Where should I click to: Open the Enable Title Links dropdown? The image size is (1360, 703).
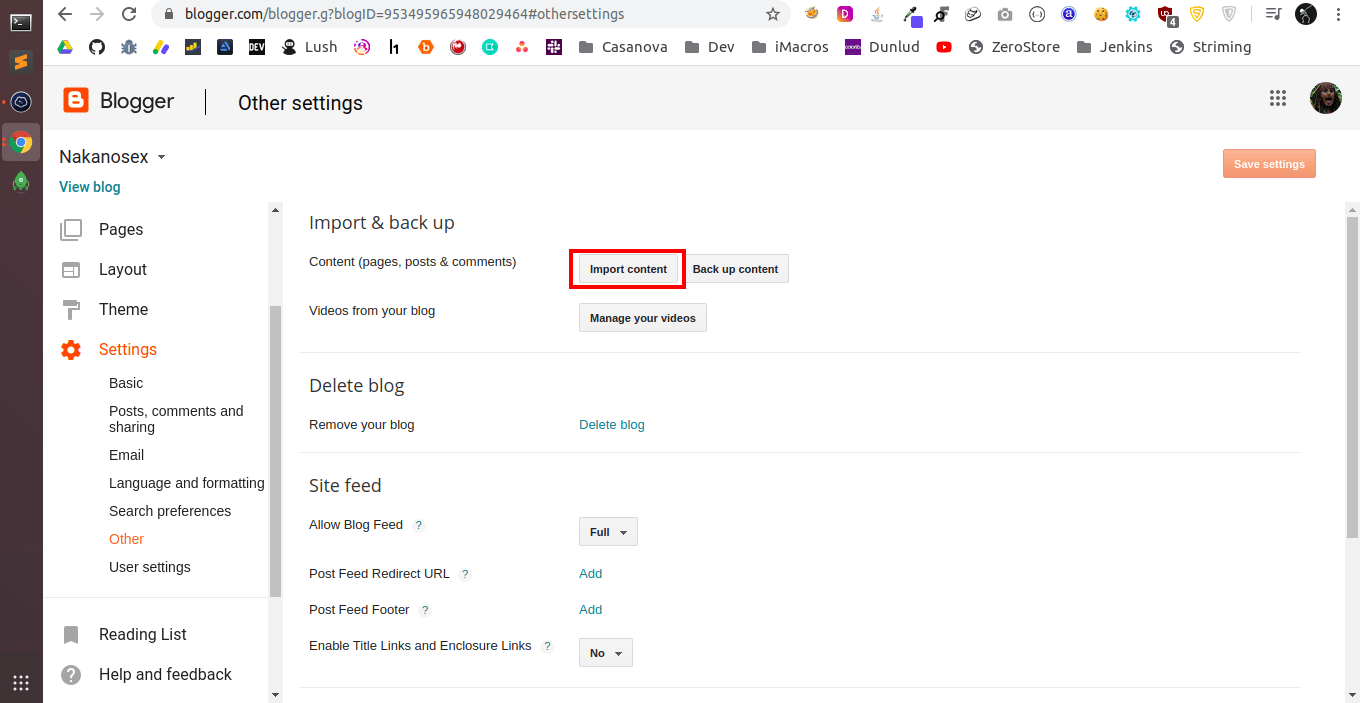[605, 652]
